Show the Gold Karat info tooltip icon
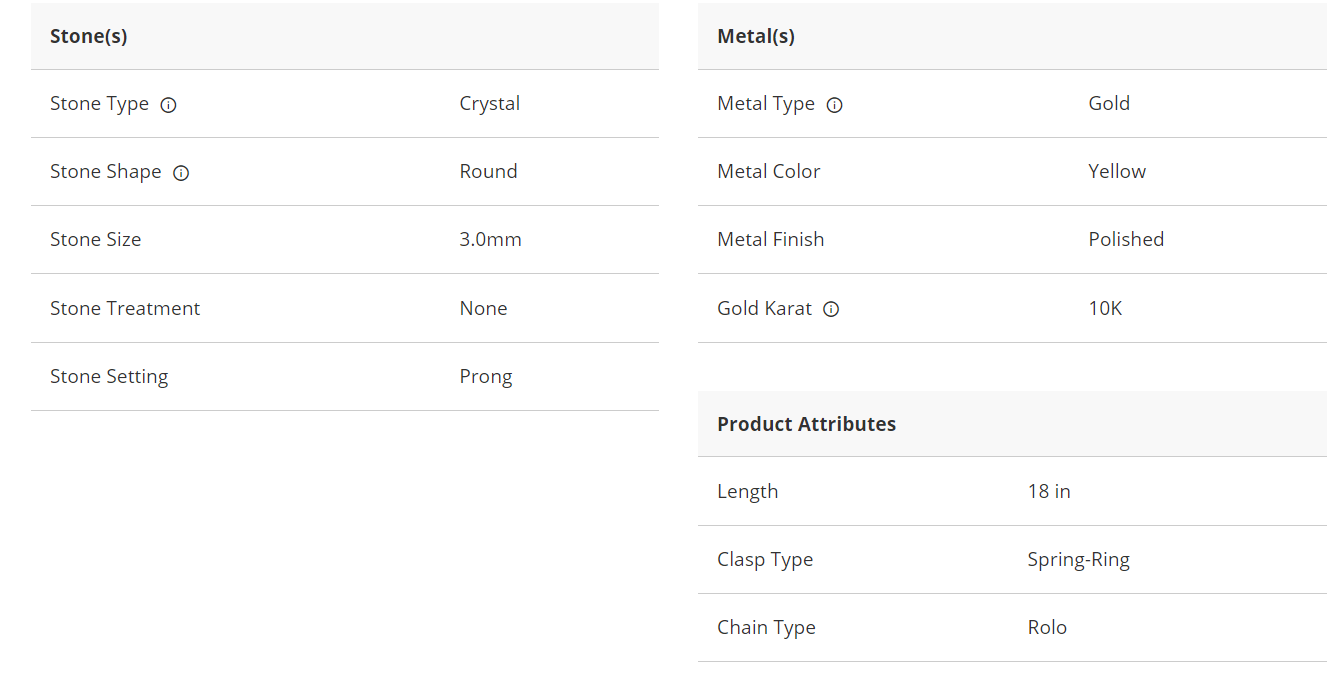The height and width of the screenshot is (685, 1335). click(x=831, y=309)
